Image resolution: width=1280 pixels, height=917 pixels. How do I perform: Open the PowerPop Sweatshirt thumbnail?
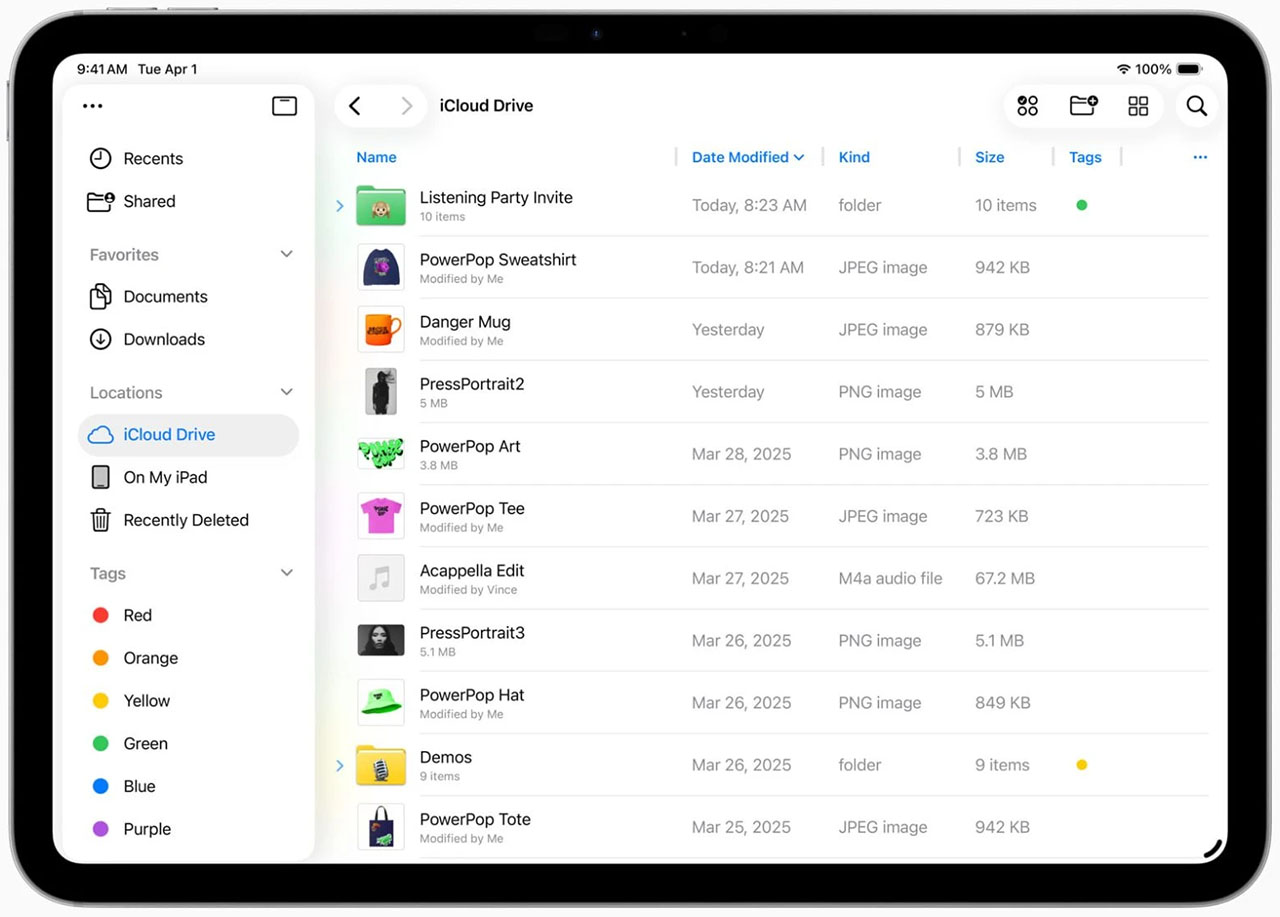point(381,267)
